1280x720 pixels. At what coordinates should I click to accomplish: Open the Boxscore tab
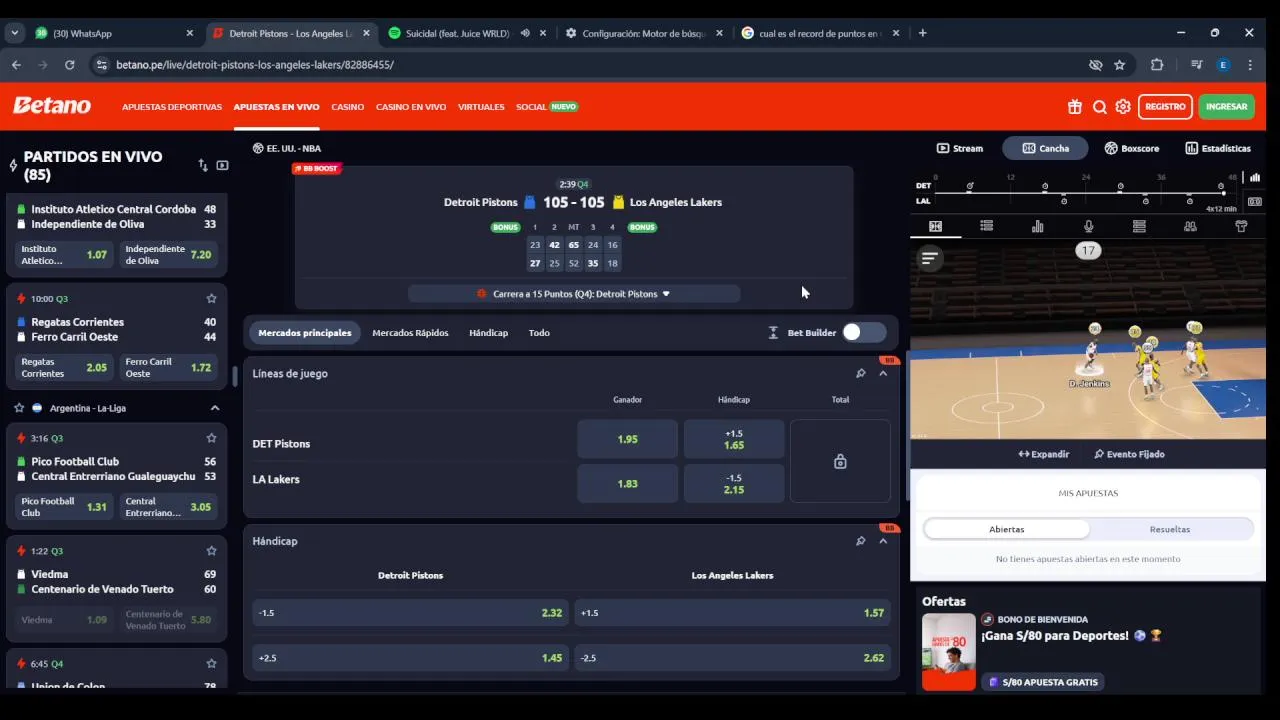[1132, 148]
